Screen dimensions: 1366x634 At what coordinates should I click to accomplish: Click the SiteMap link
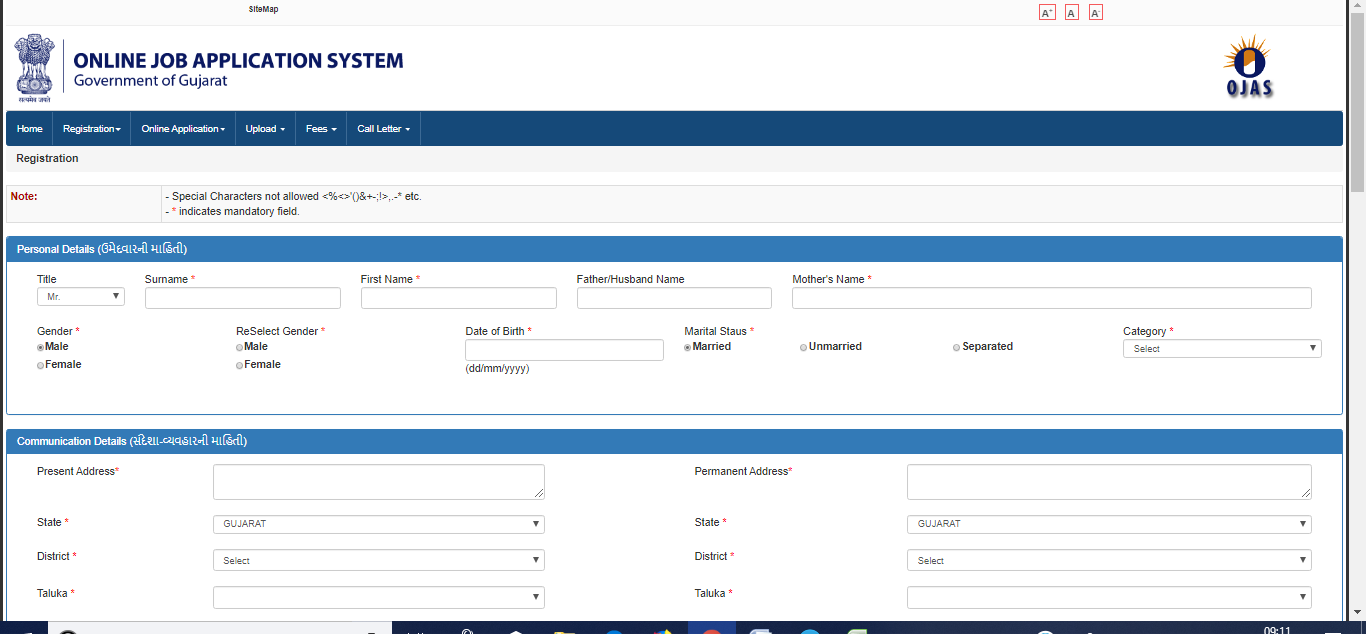click(x=264, y=8)
